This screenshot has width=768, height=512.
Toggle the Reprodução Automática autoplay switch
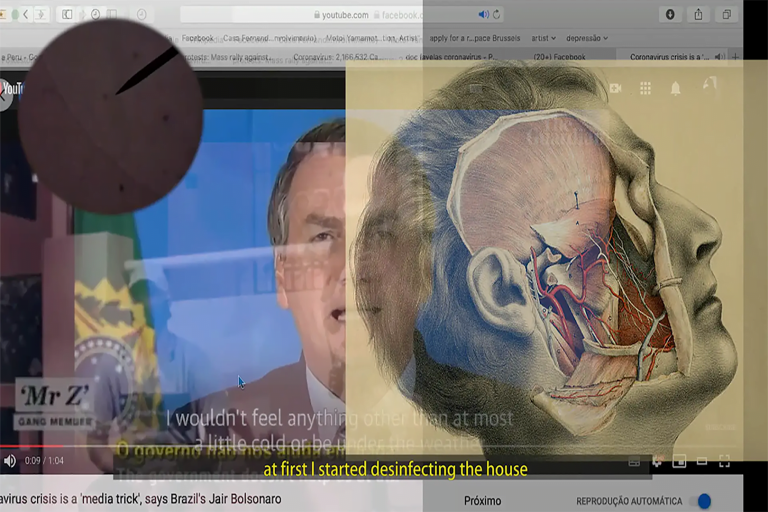point(704,500)
